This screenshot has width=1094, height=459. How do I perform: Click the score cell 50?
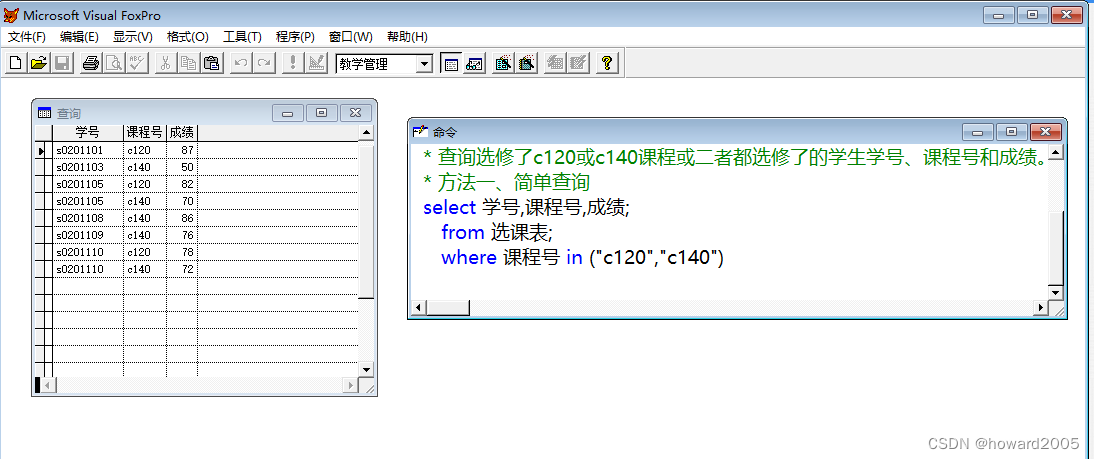pyautogui.click(x=182, y=167)
